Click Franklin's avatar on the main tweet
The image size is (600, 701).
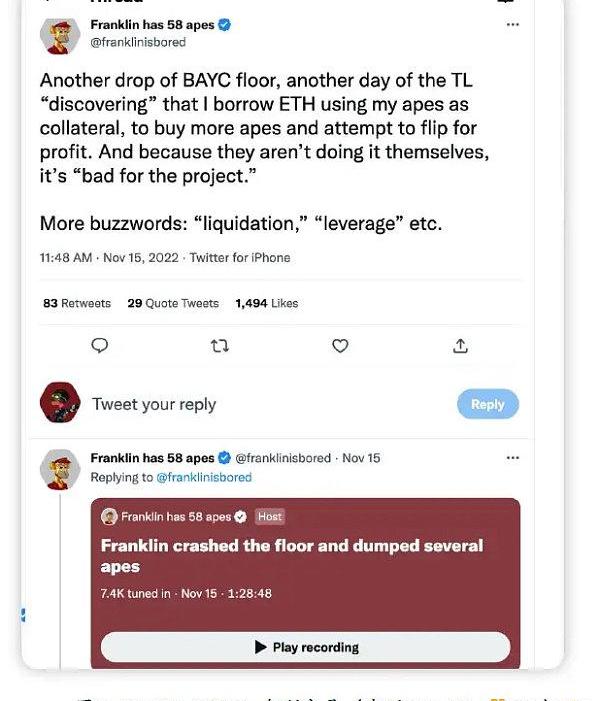coord(60,34)
